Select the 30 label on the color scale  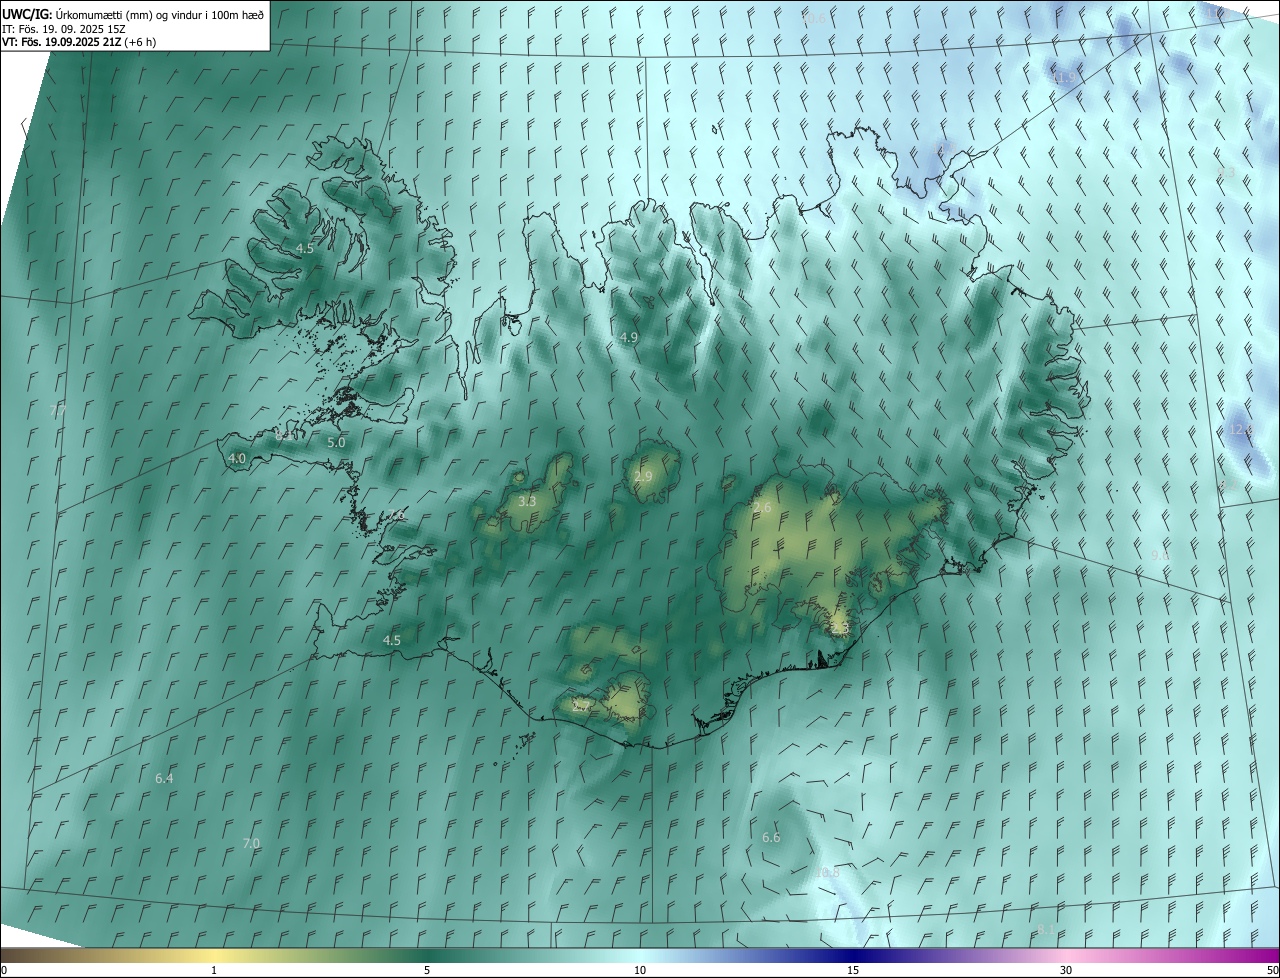[x=1066, y=971]
